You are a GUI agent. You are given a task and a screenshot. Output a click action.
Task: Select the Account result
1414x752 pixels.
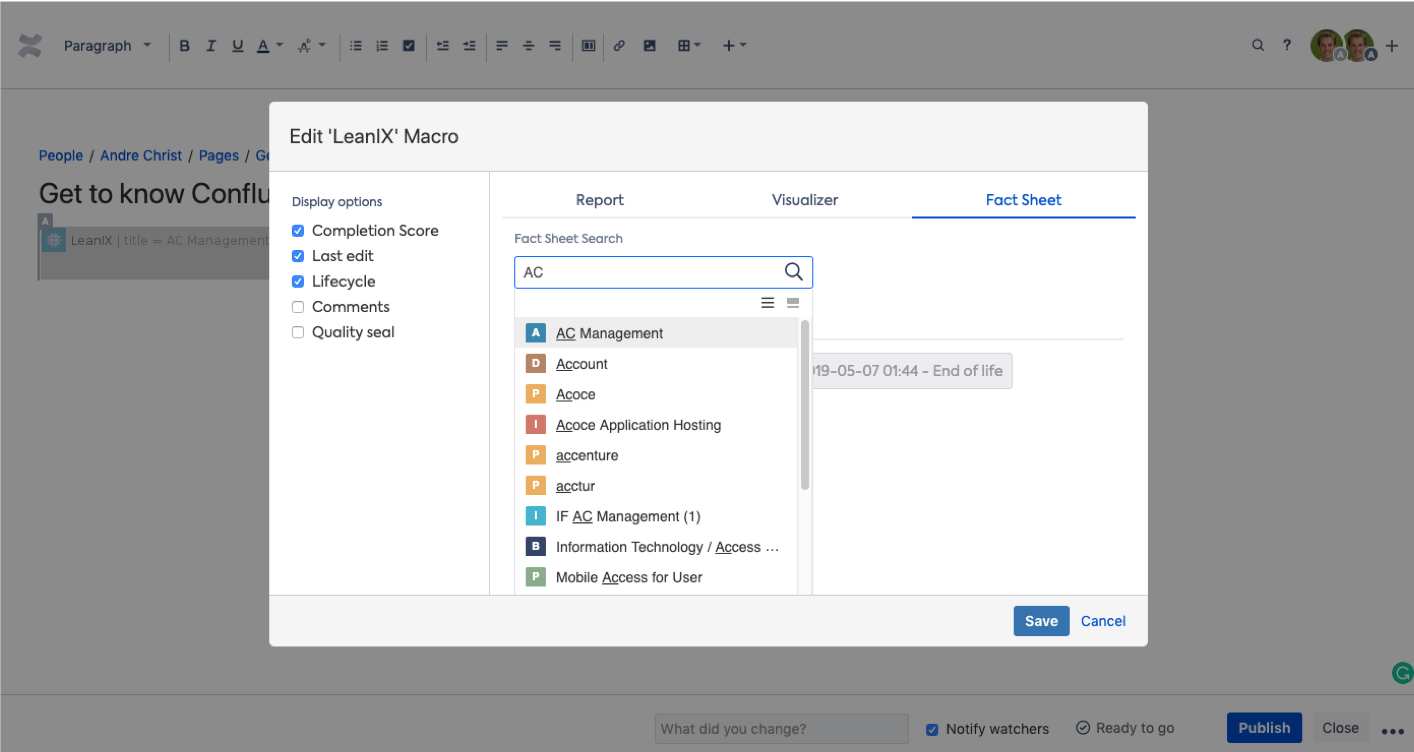(x=656, y=364)
